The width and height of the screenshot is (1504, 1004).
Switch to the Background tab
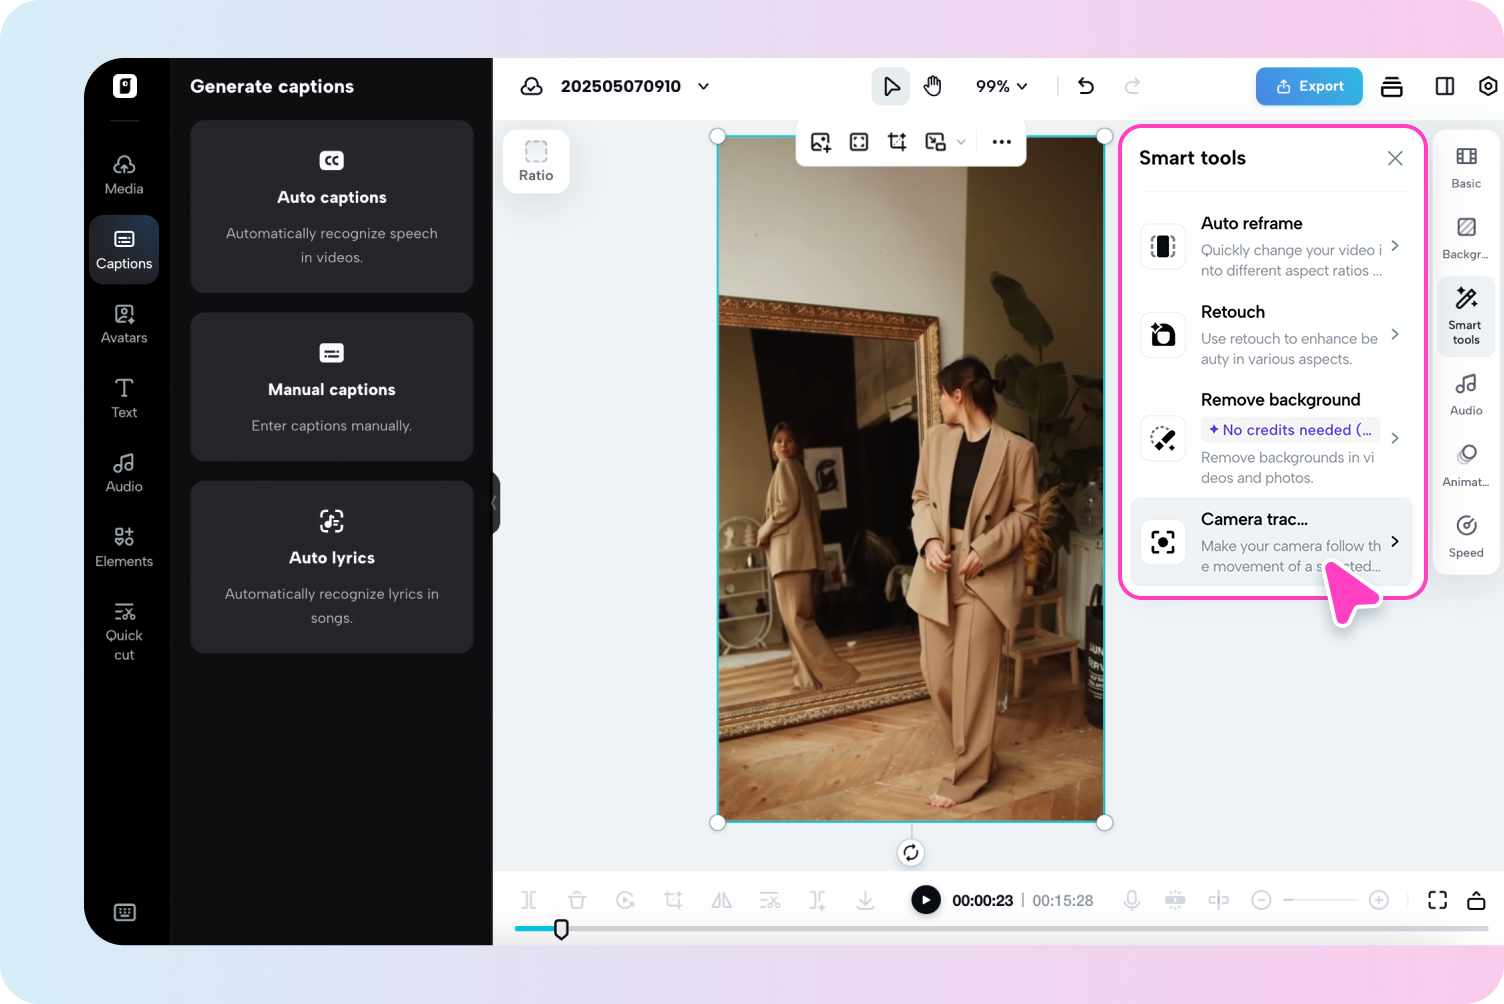tap(1466, 239)
